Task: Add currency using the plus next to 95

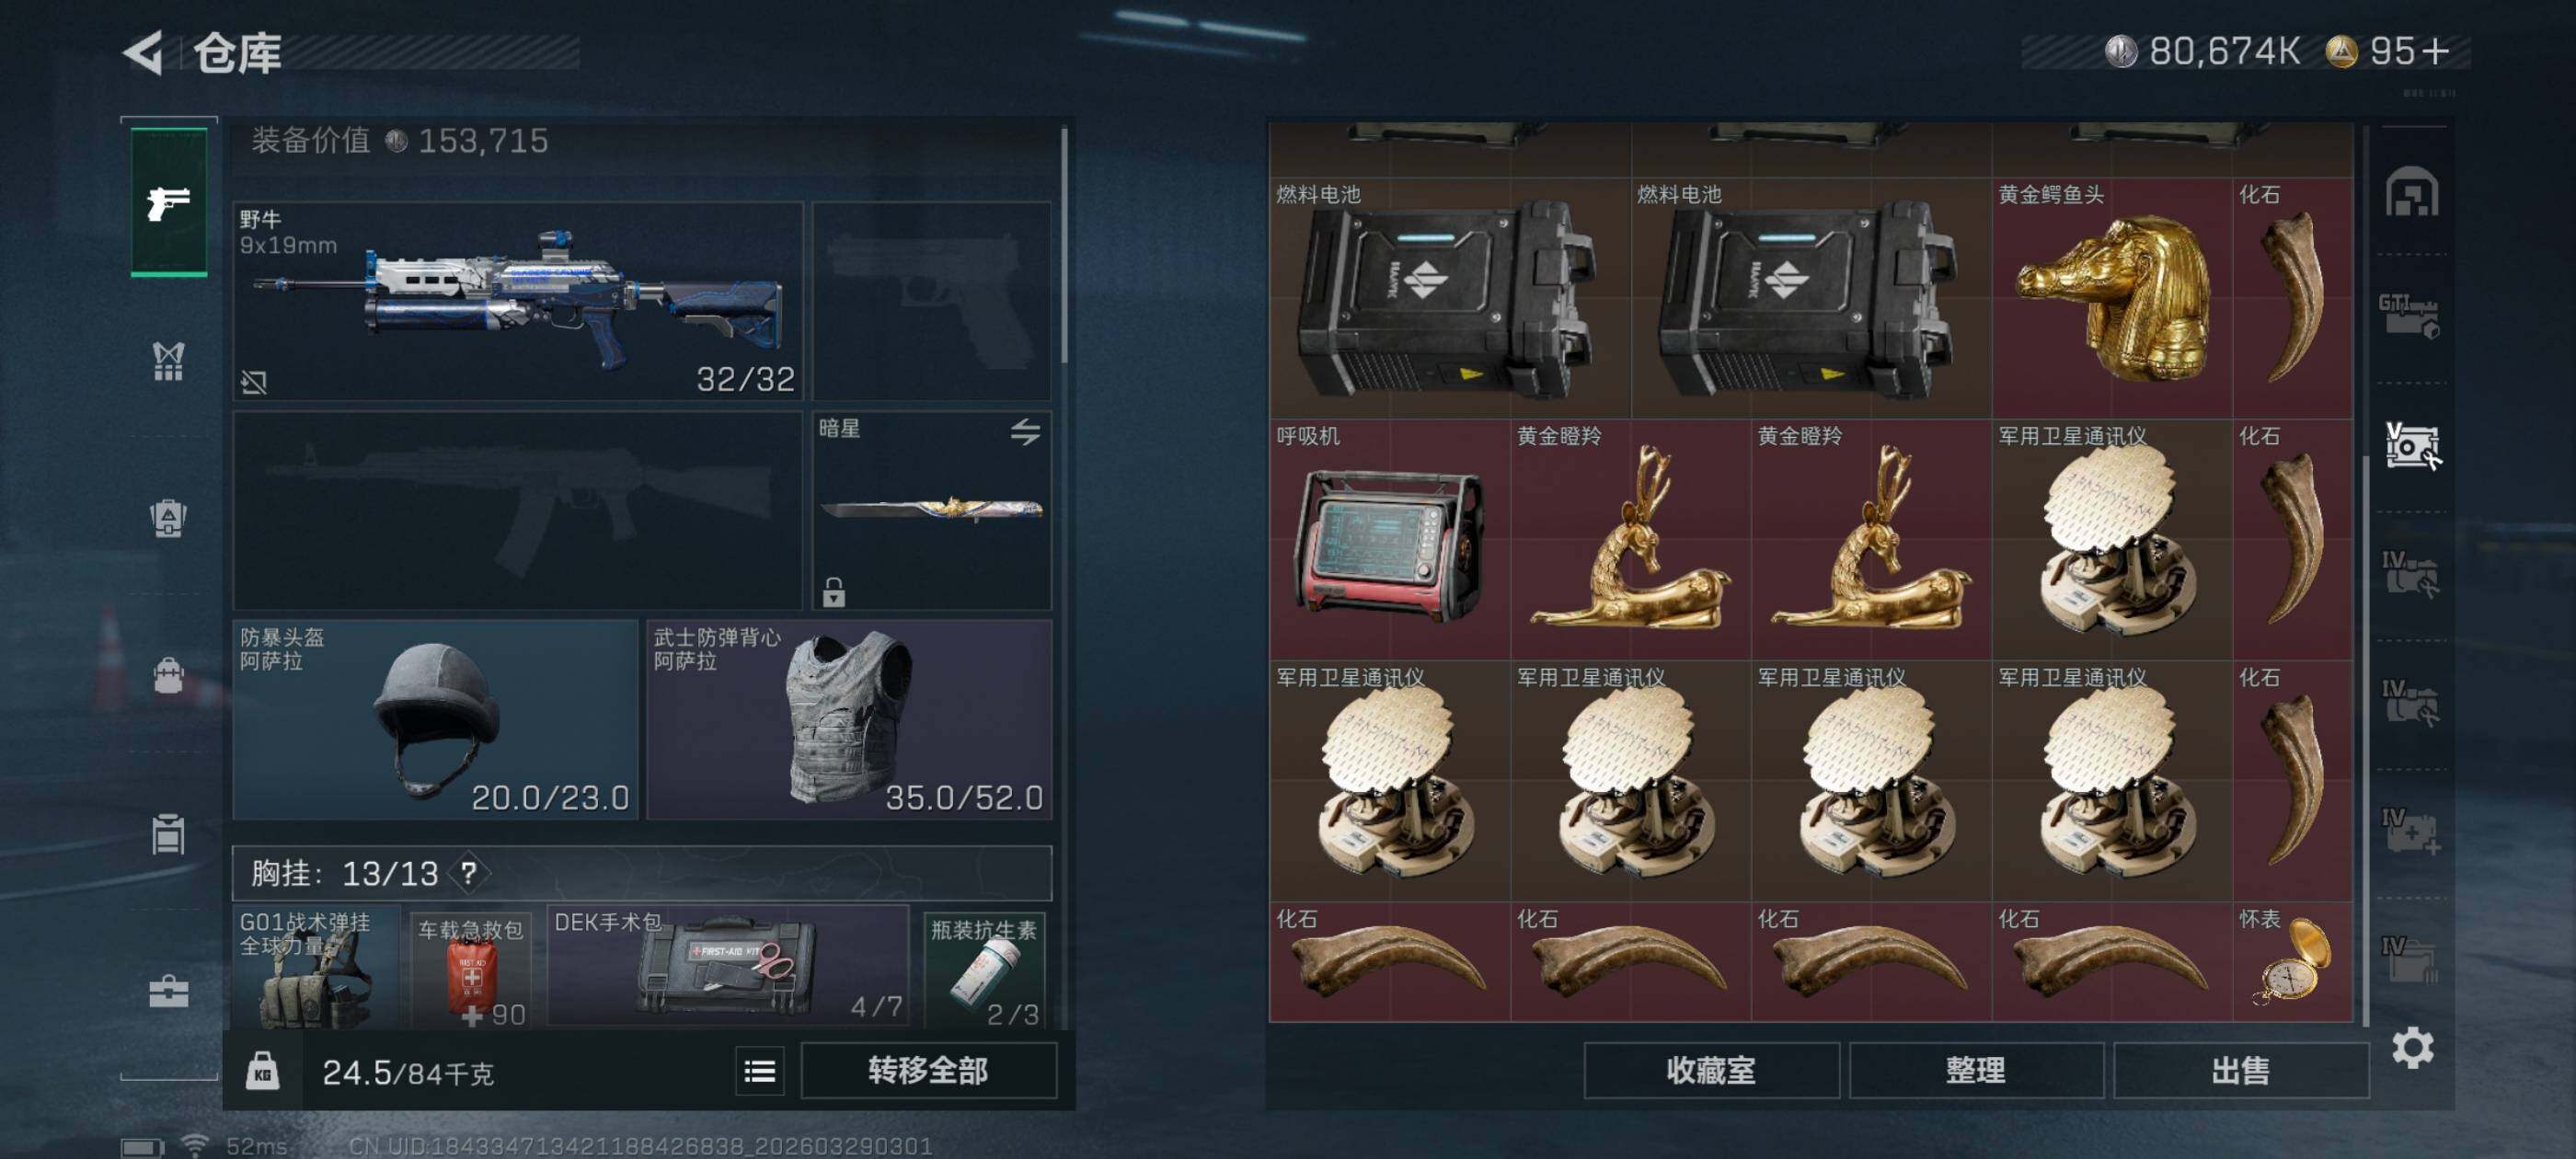Action: click(2435, 50)
